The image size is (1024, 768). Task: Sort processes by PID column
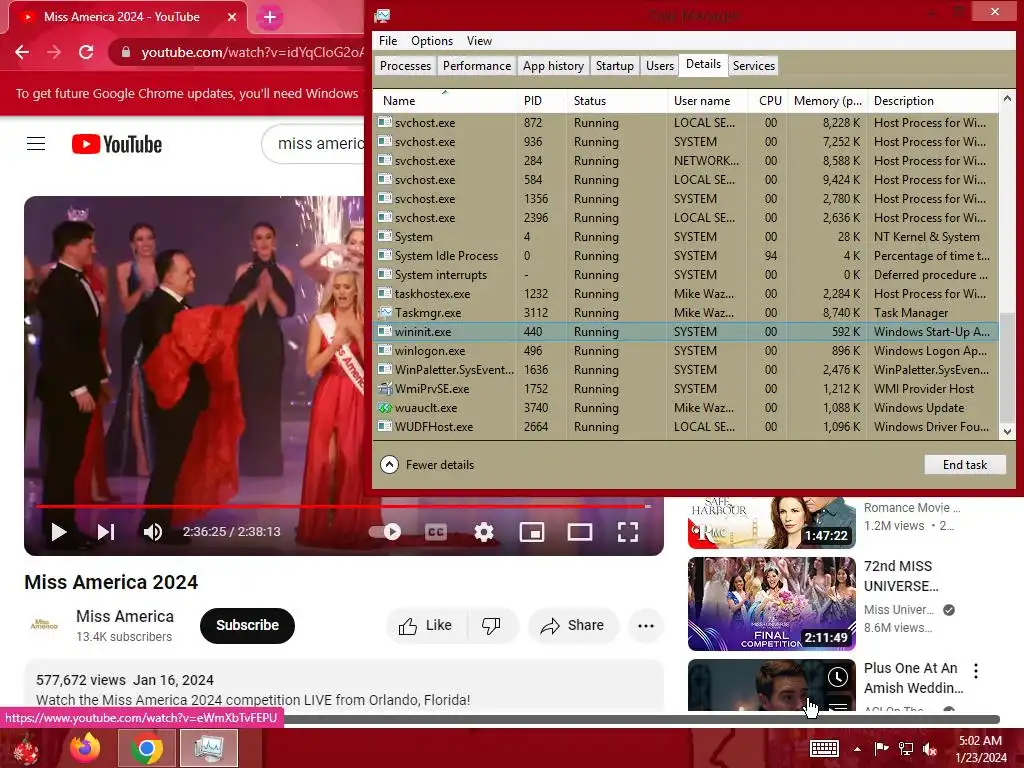pyautogui.click(x=541, y=101)
